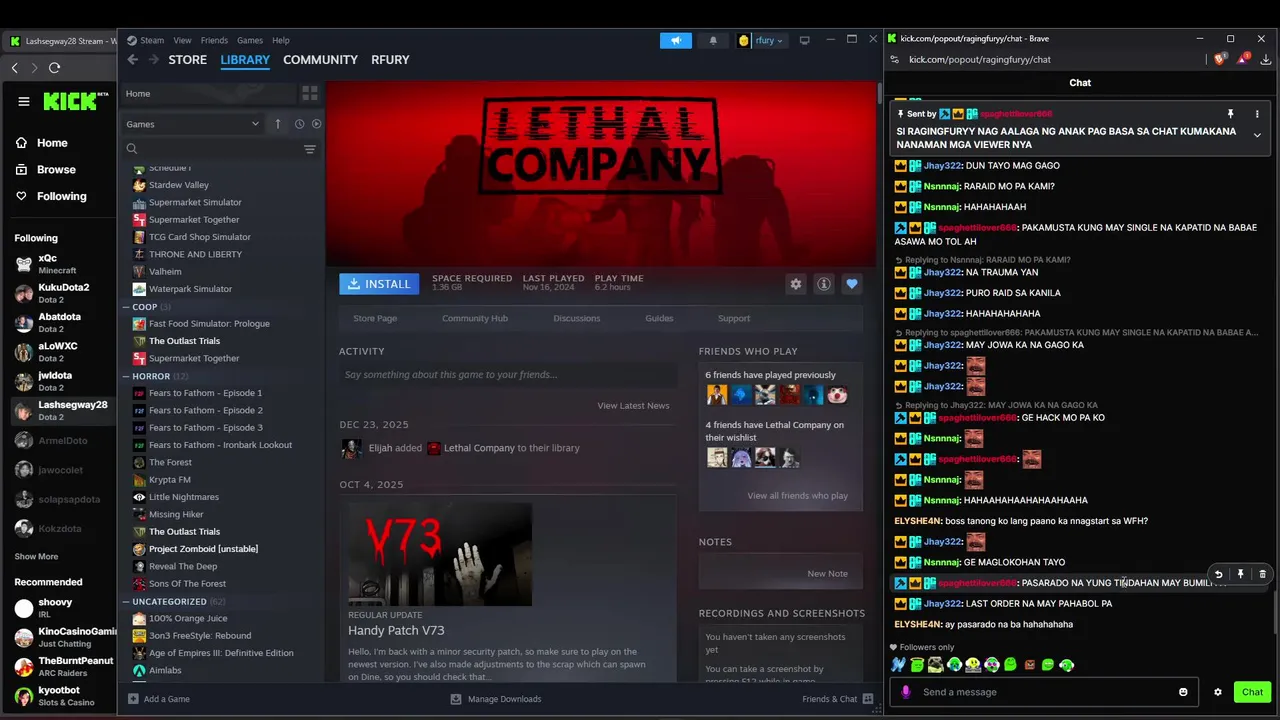Open Handy Patch V73 news thumbnail

click(x=440, y=554)
